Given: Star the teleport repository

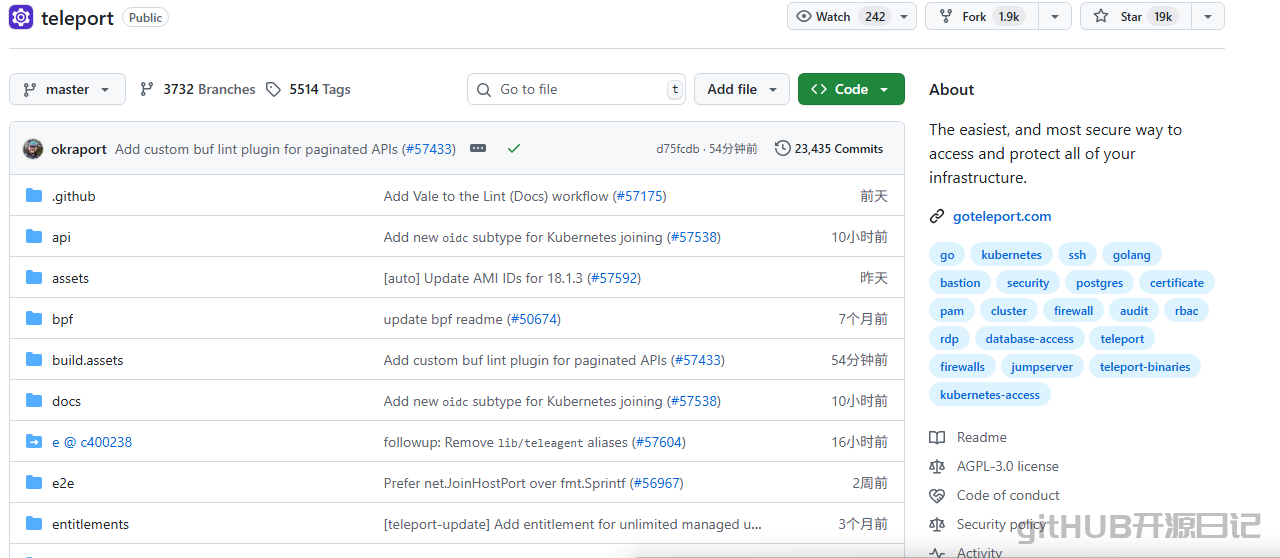Looking at the screenshot, I should [1135, 16].
